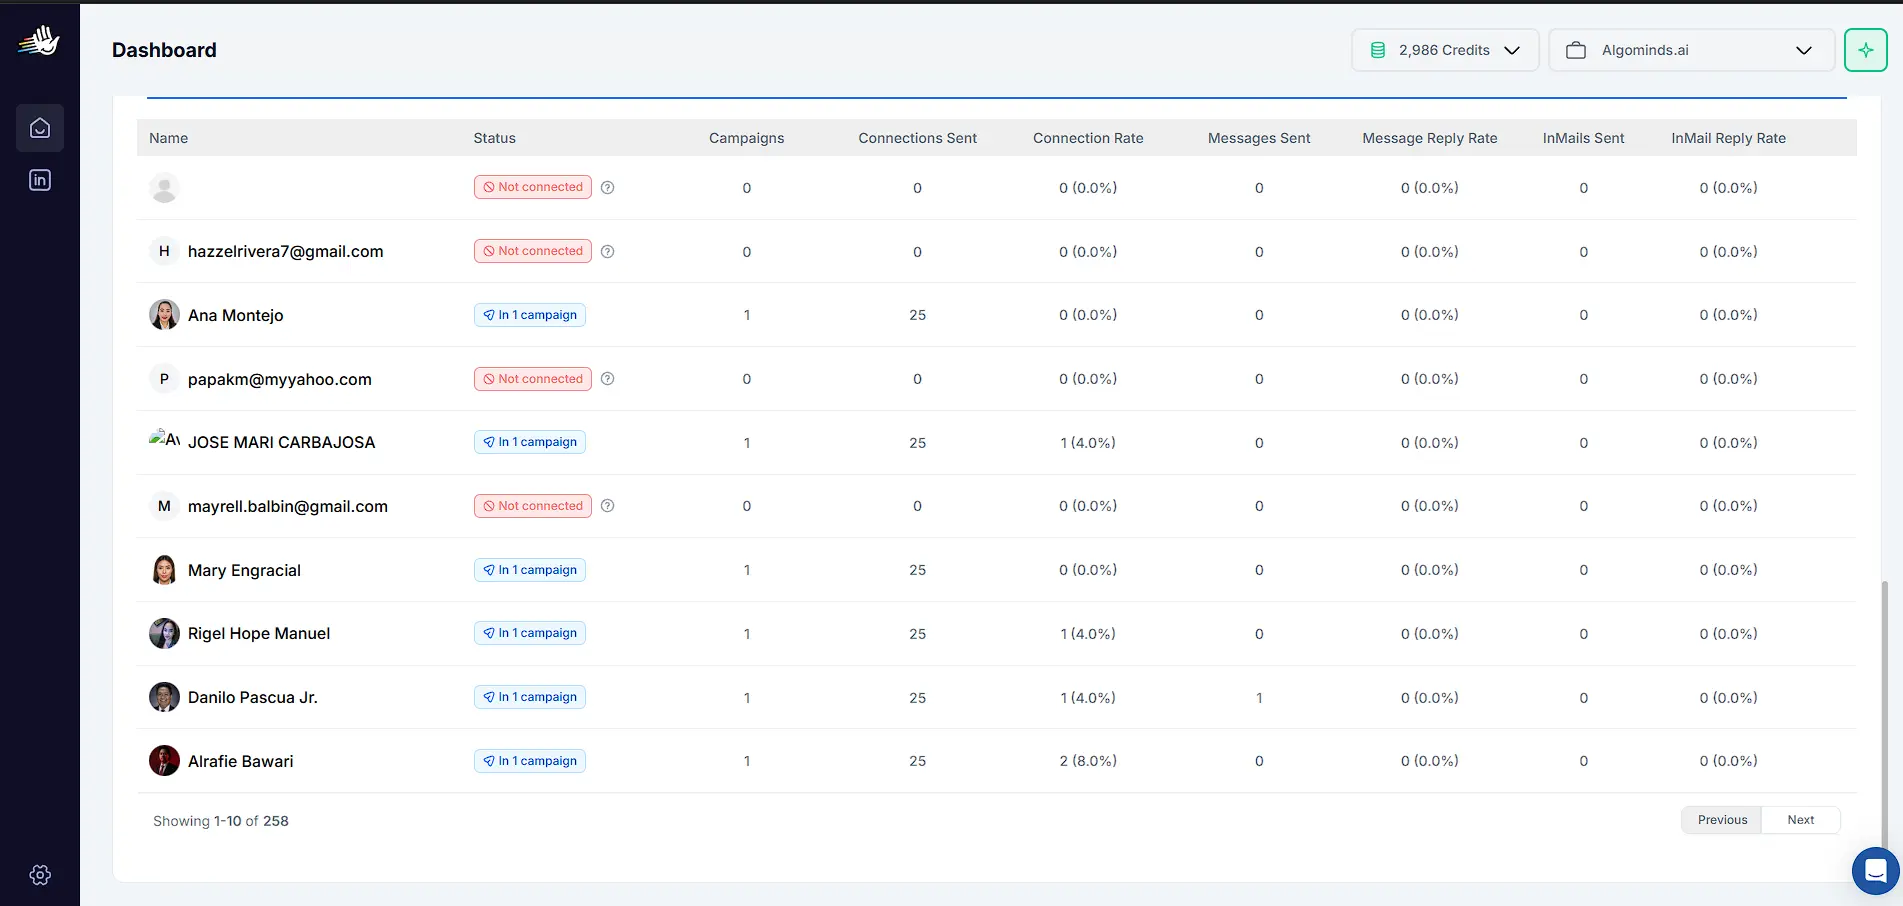Click Alrafie Bawari's In 1 campaign badge

(530, 761)
